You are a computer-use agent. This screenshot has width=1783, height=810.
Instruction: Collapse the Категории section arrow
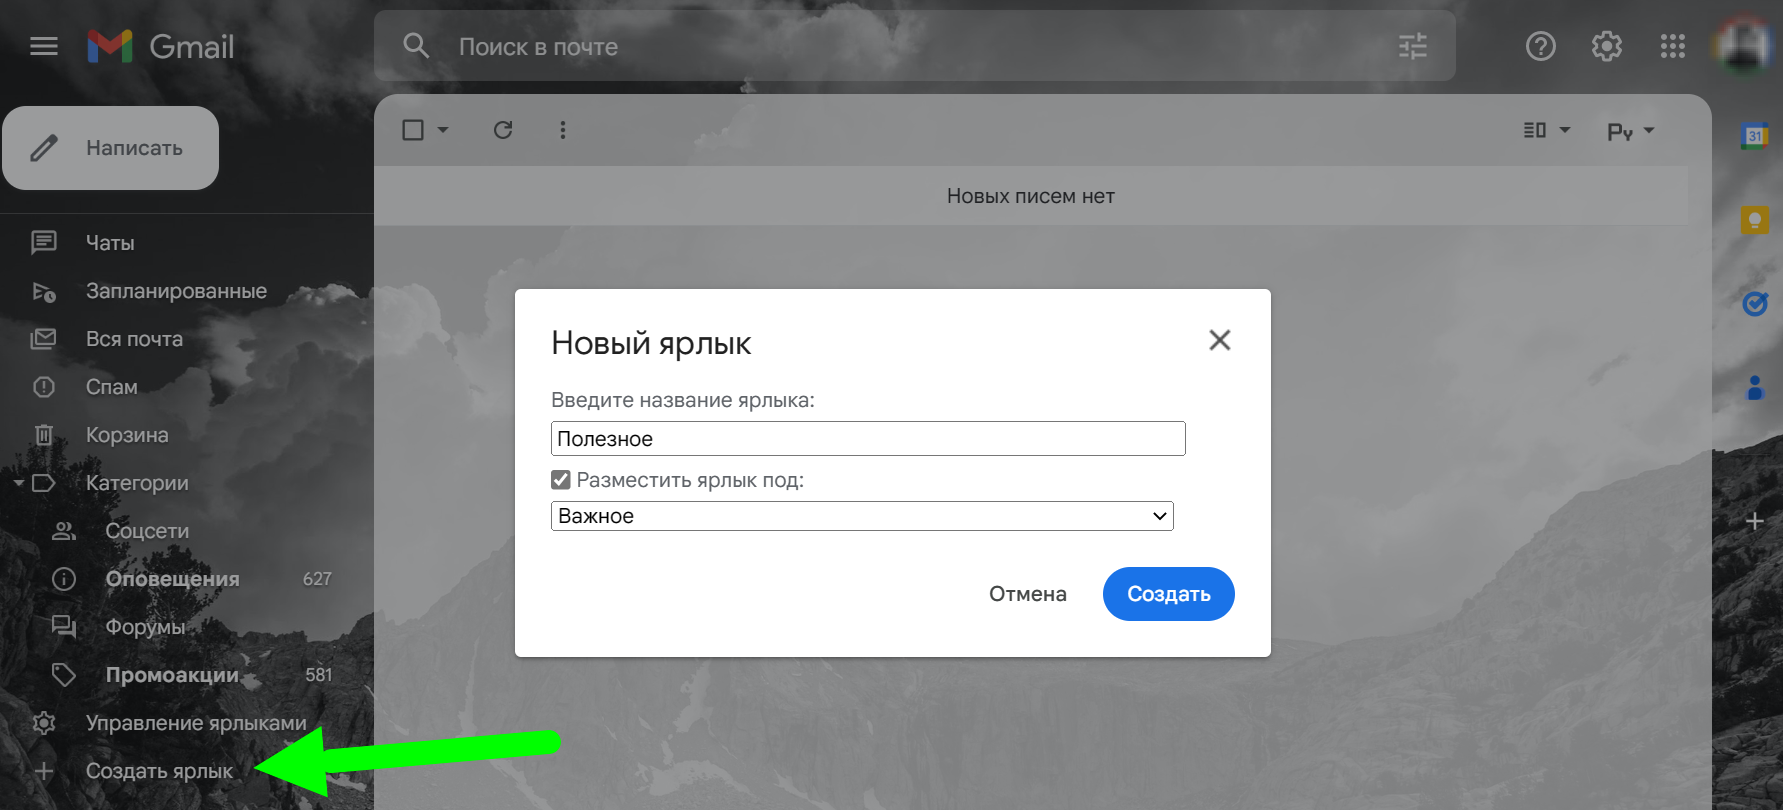tap(18, 483)
